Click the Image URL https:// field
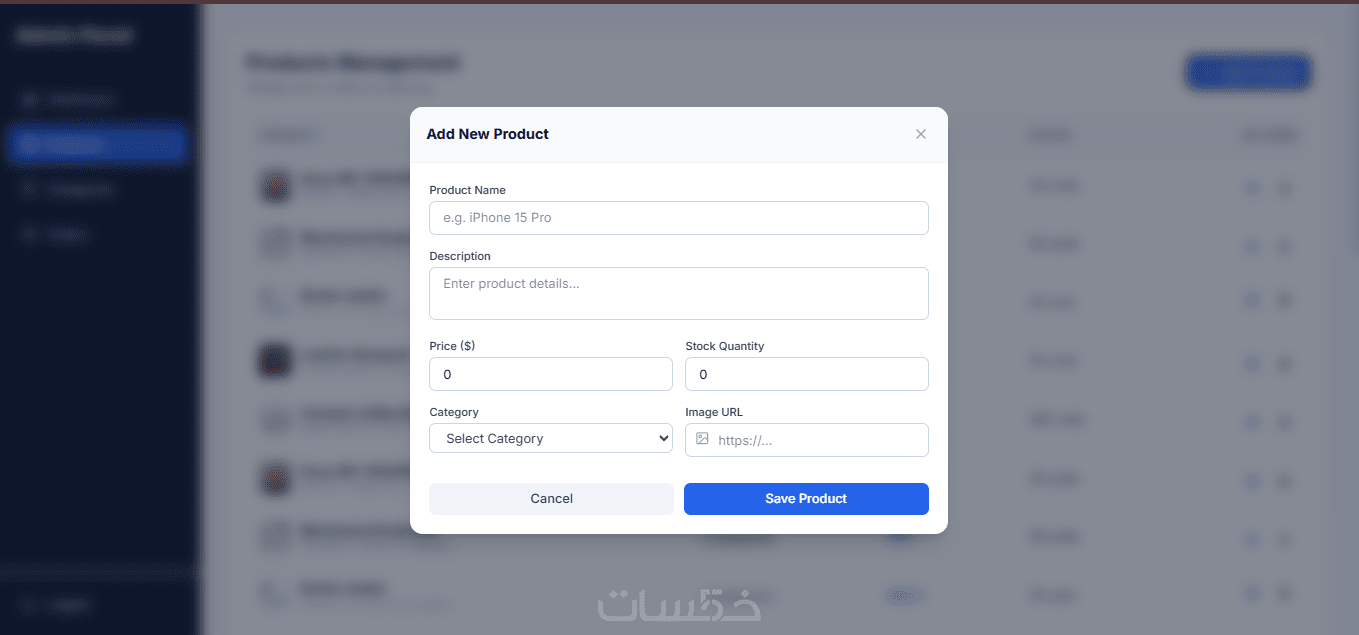The image size is (1359, 635). coord(807,440)
